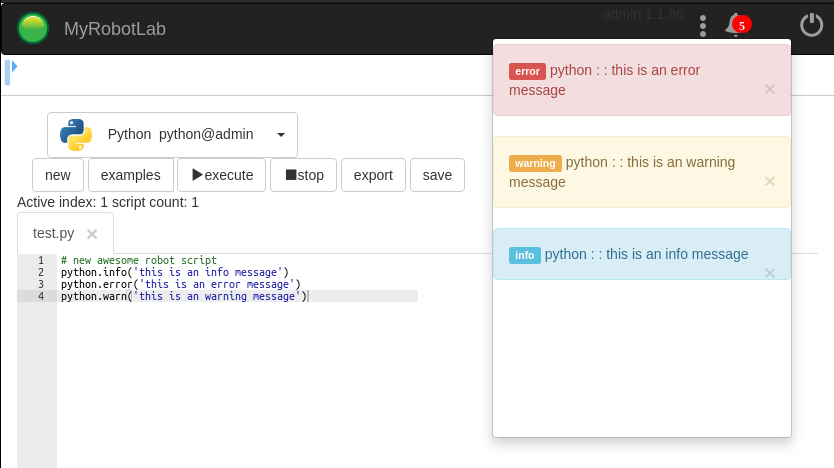834x468 pixels.
Task: Click the comment line new awesome robot script
Action: pos(139,260)
